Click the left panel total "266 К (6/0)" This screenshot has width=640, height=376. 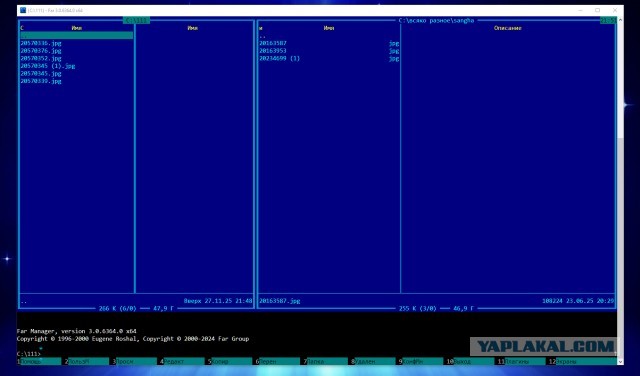[118, 308]
